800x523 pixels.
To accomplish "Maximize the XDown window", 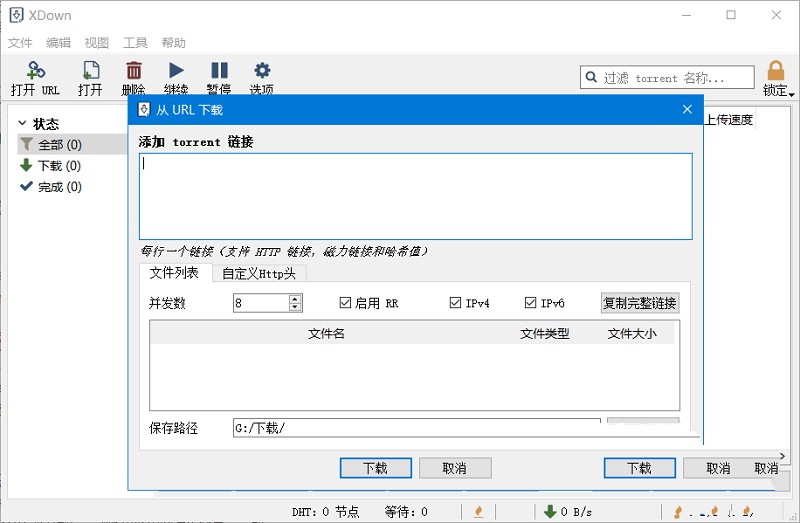I will point(731,15).
